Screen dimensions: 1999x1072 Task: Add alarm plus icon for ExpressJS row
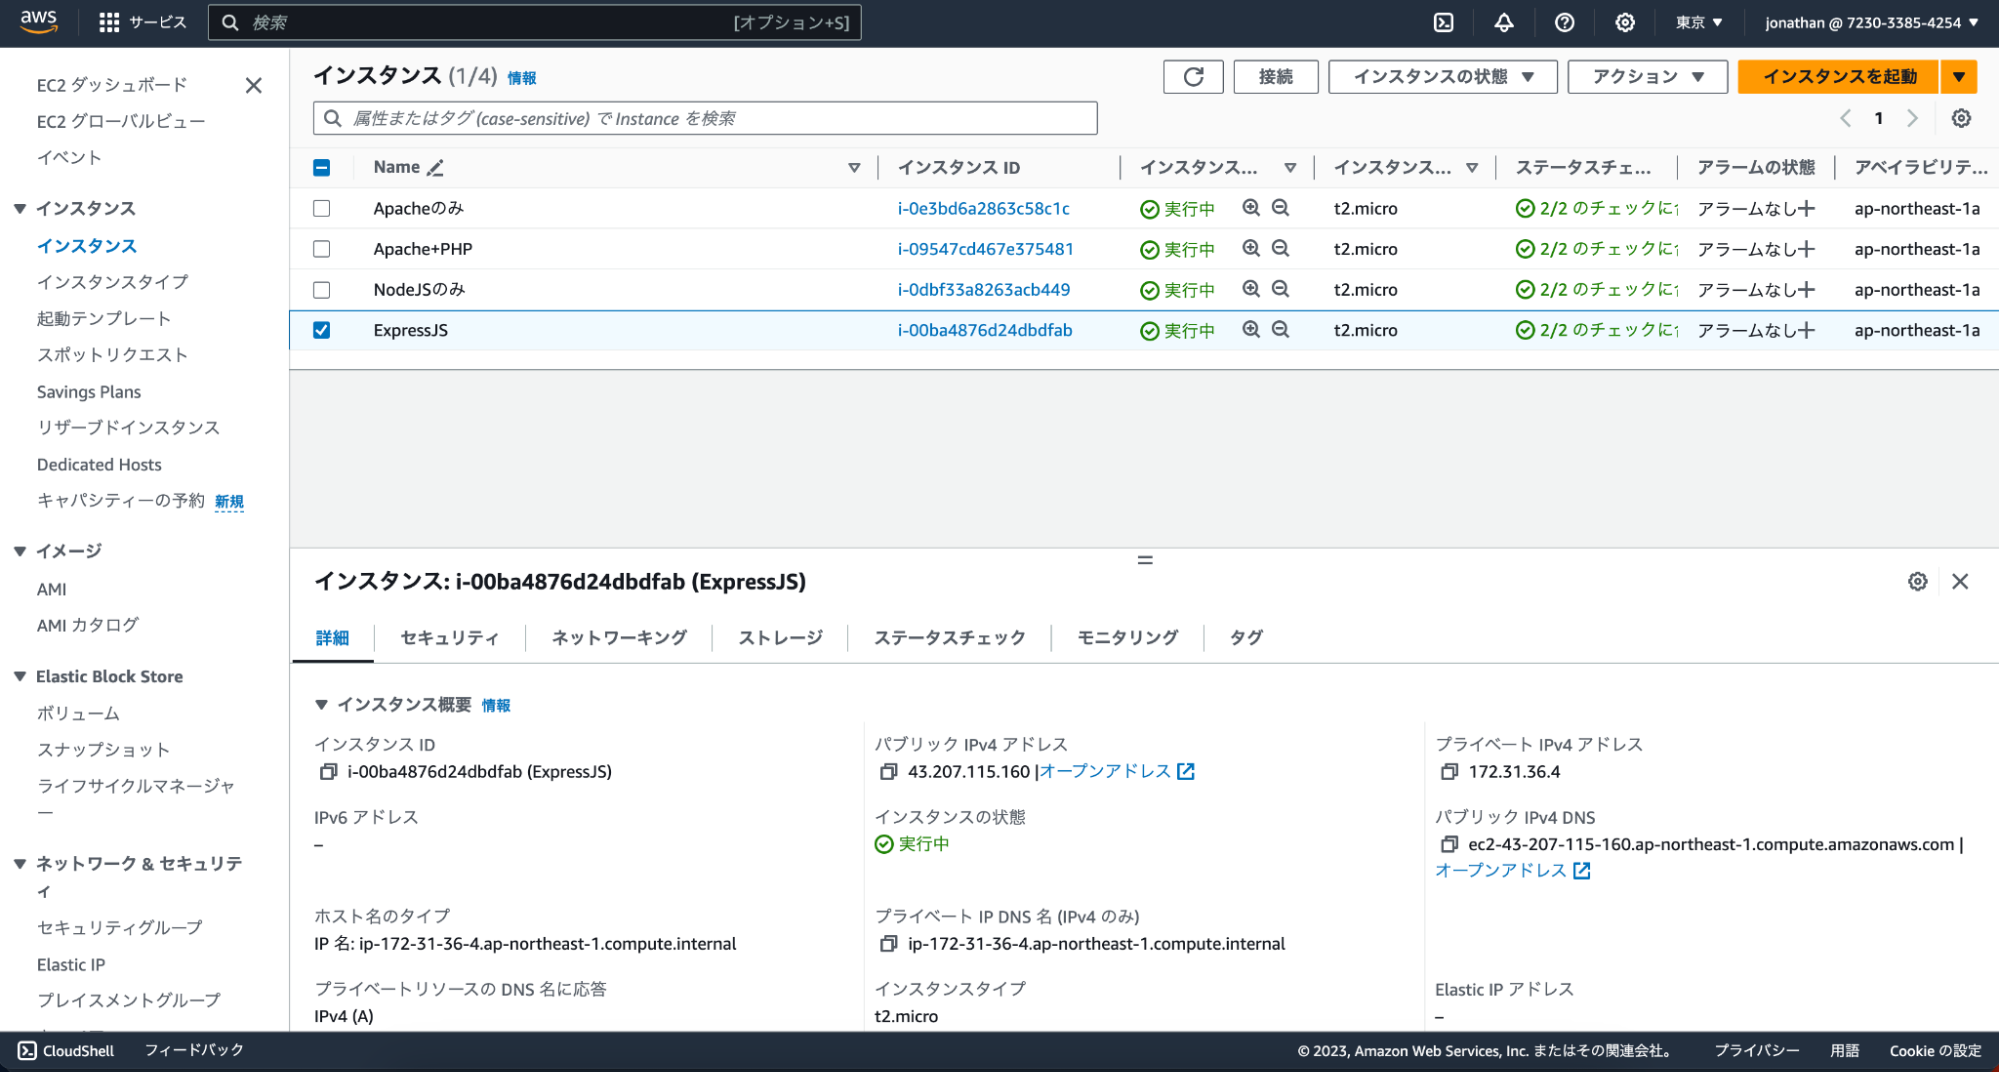[x=1805, y=330]
